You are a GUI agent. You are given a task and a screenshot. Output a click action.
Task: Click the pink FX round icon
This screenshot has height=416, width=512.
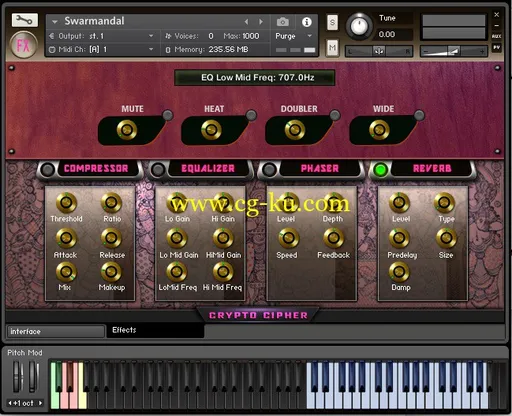tap(23, 45)
